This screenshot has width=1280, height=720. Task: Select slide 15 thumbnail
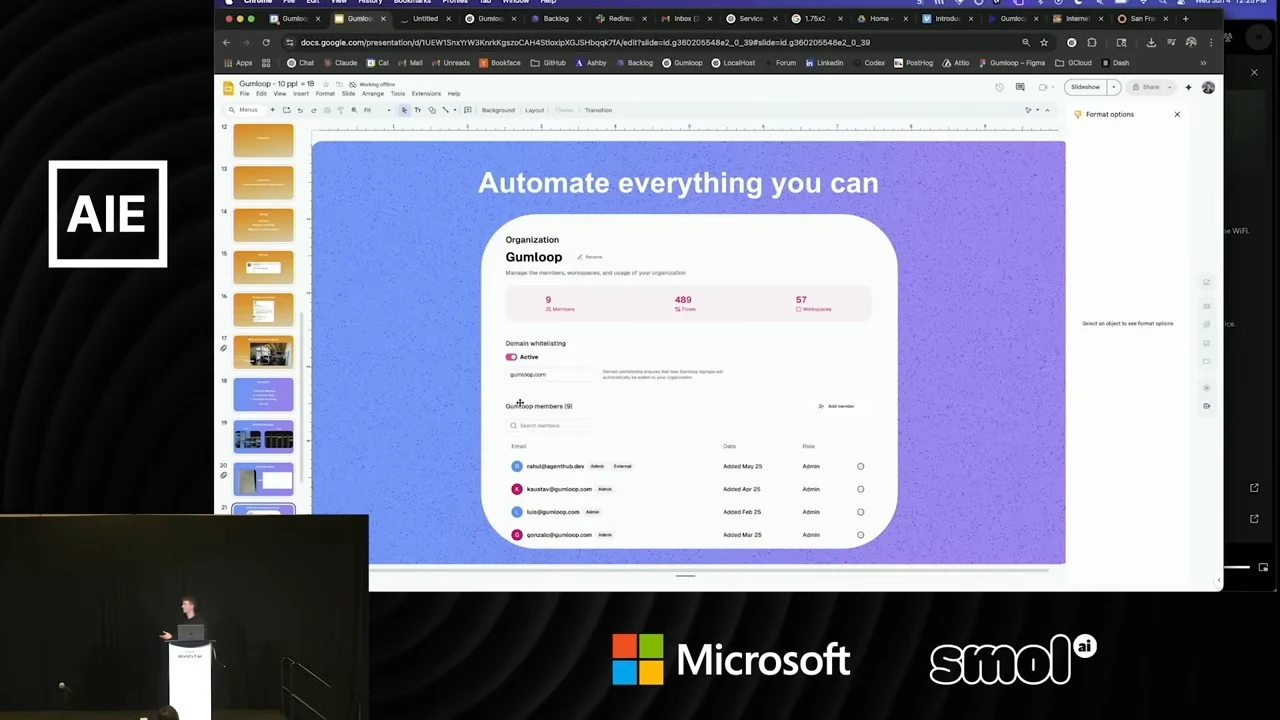tap(264, 267)
